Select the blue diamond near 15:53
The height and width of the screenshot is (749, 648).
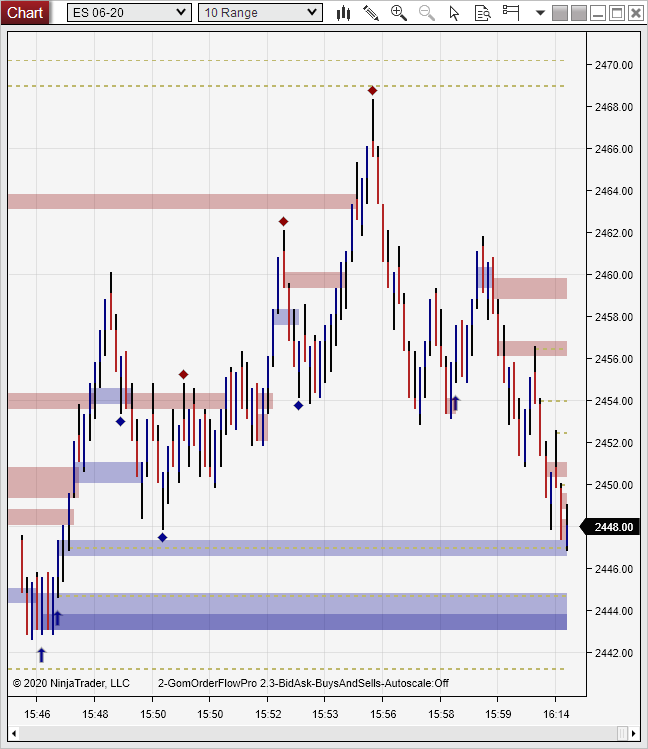click(x=298, y=406)
